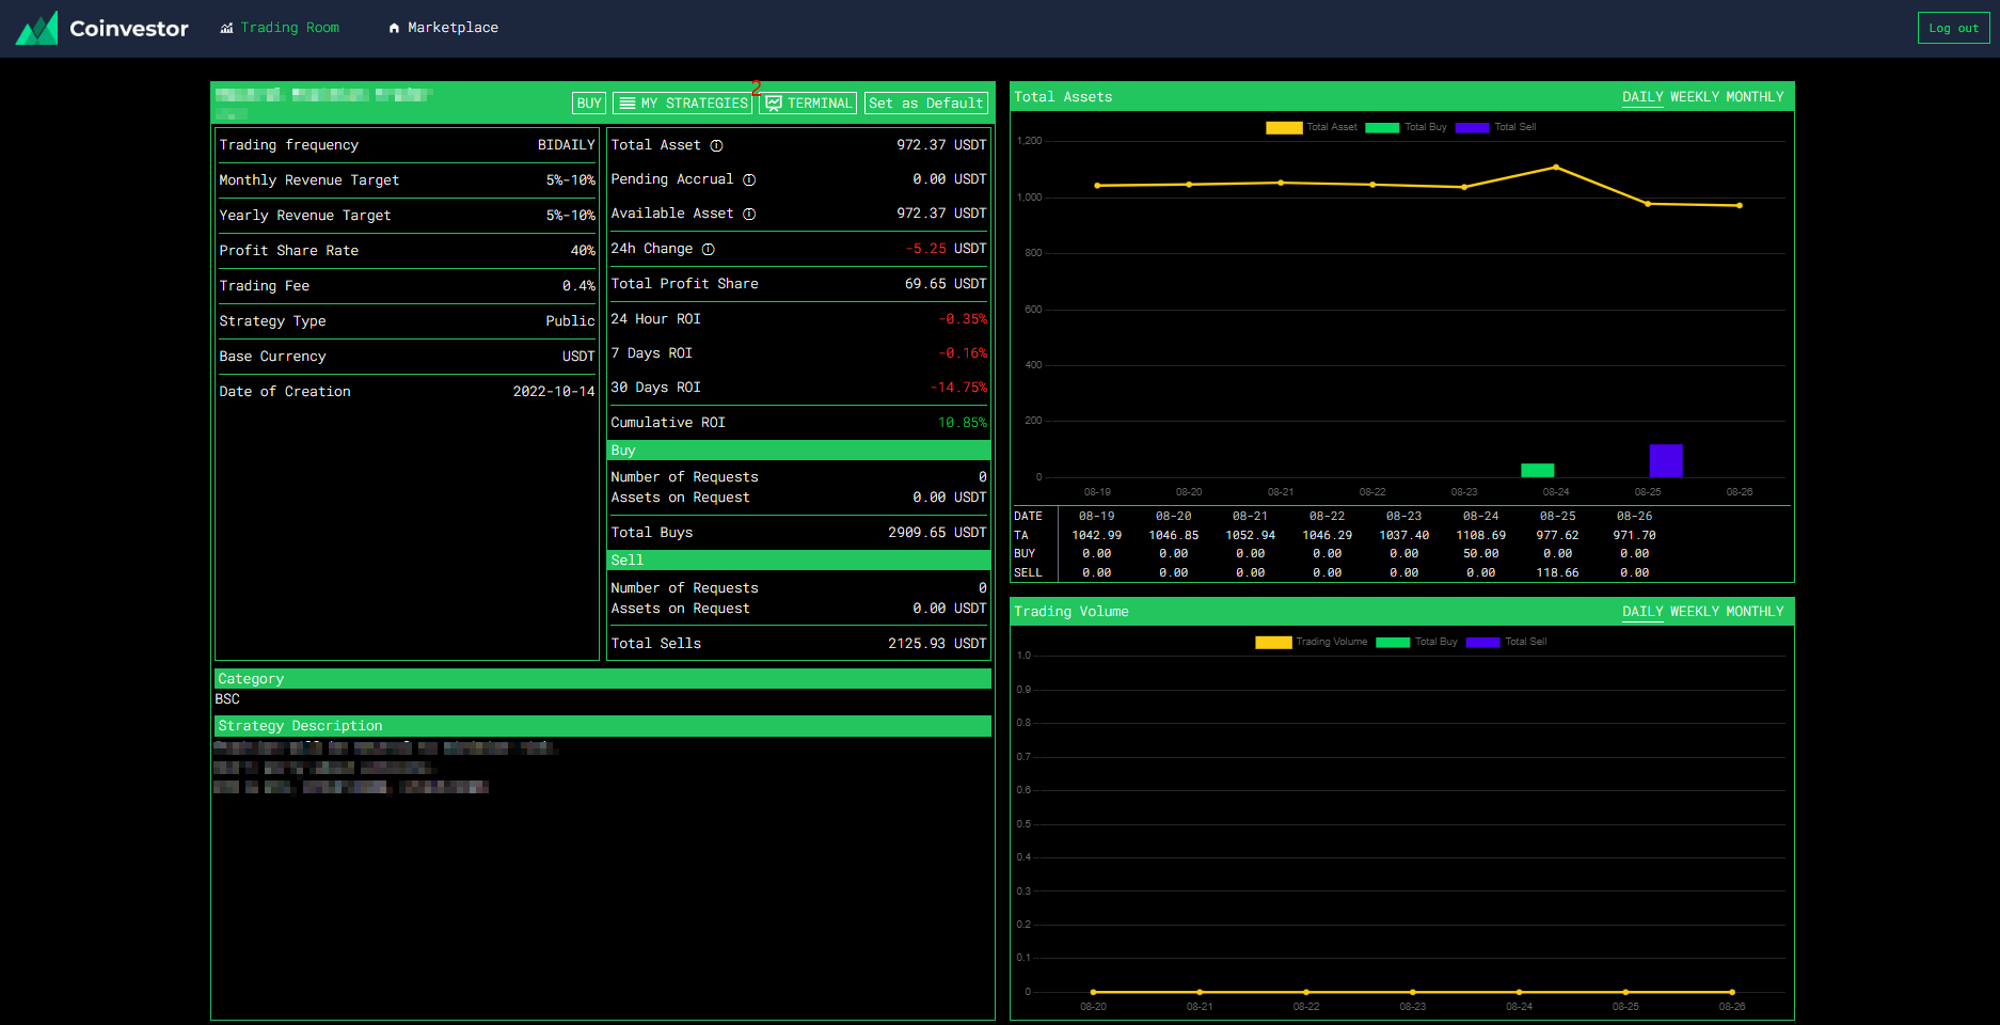This screenshot has height=1025, width=2000.
Task: Log out of the account
Action: [1953, 28]
